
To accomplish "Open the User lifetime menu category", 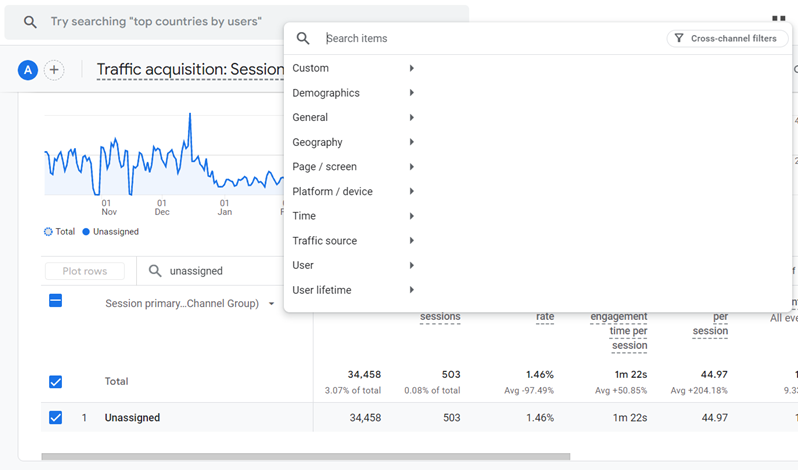I will pos(322,290).
